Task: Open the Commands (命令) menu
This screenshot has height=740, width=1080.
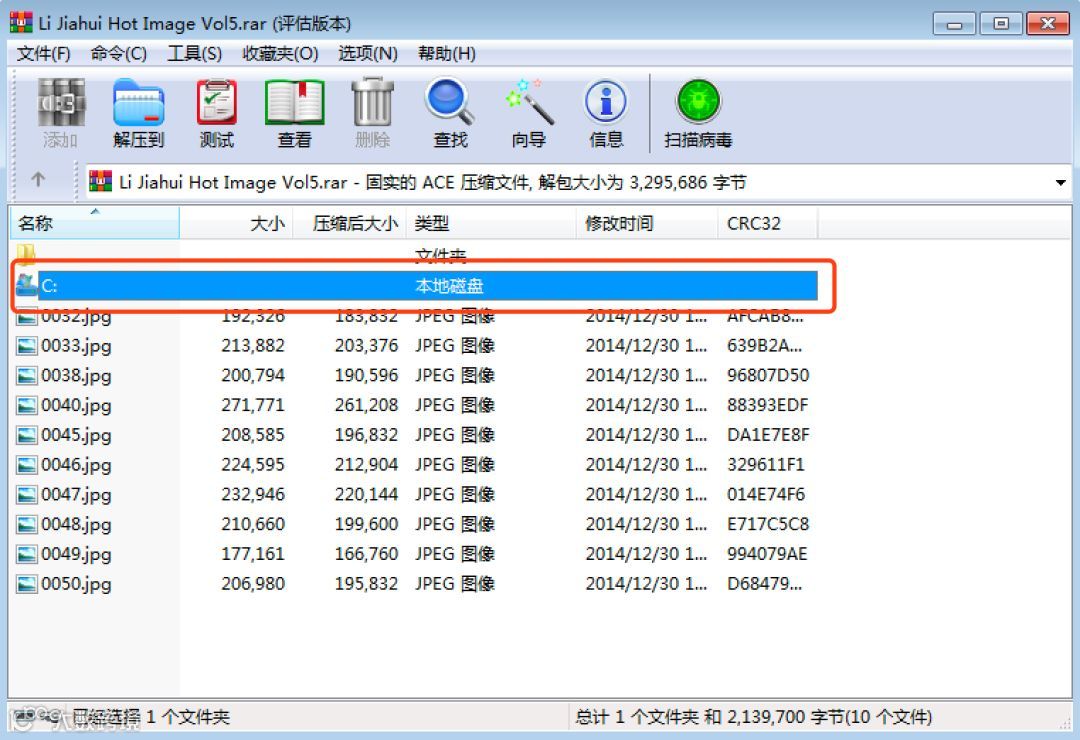Action: click(x=118, y=53)
